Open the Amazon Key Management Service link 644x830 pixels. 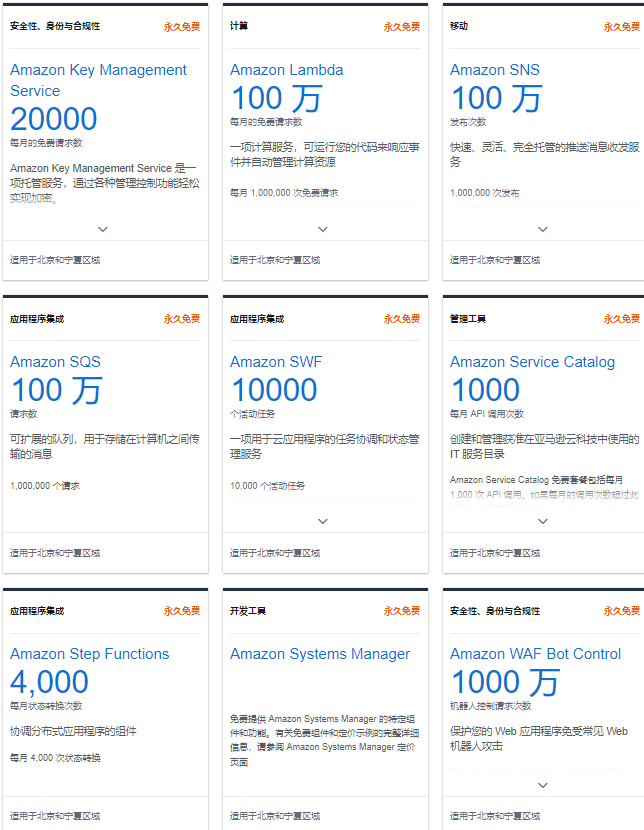[x=98, y=80]
